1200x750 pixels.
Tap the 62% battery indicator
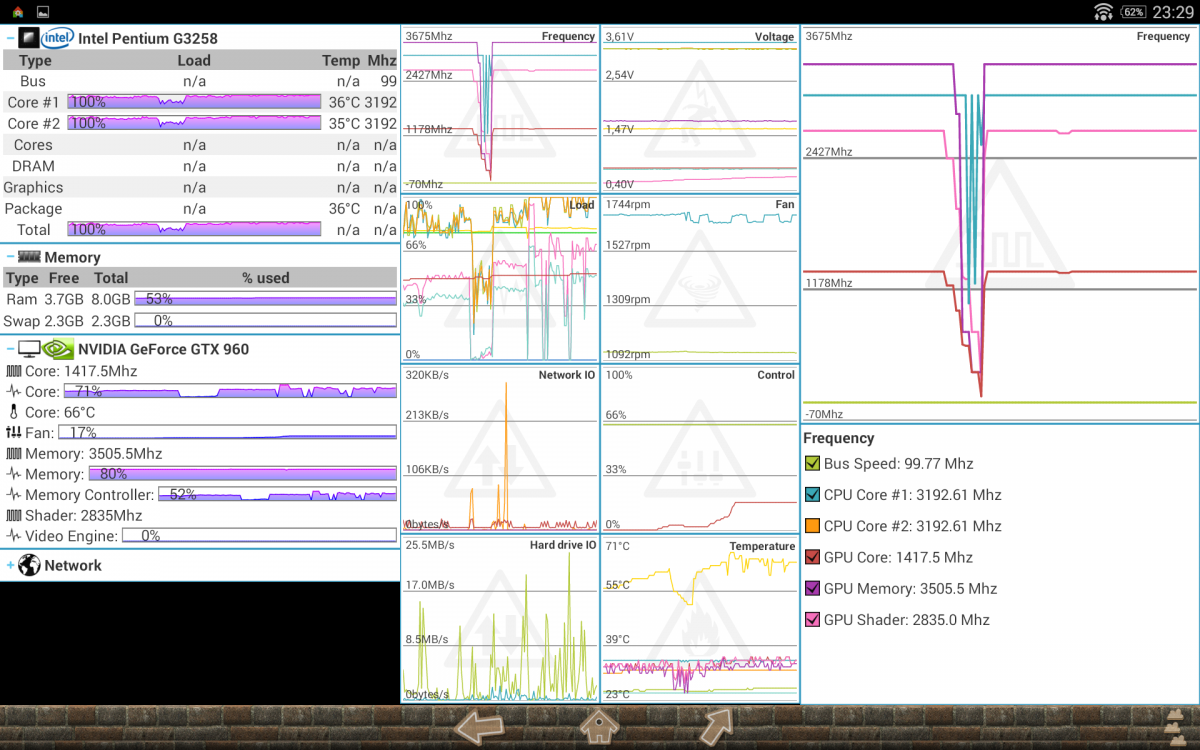1133,12
